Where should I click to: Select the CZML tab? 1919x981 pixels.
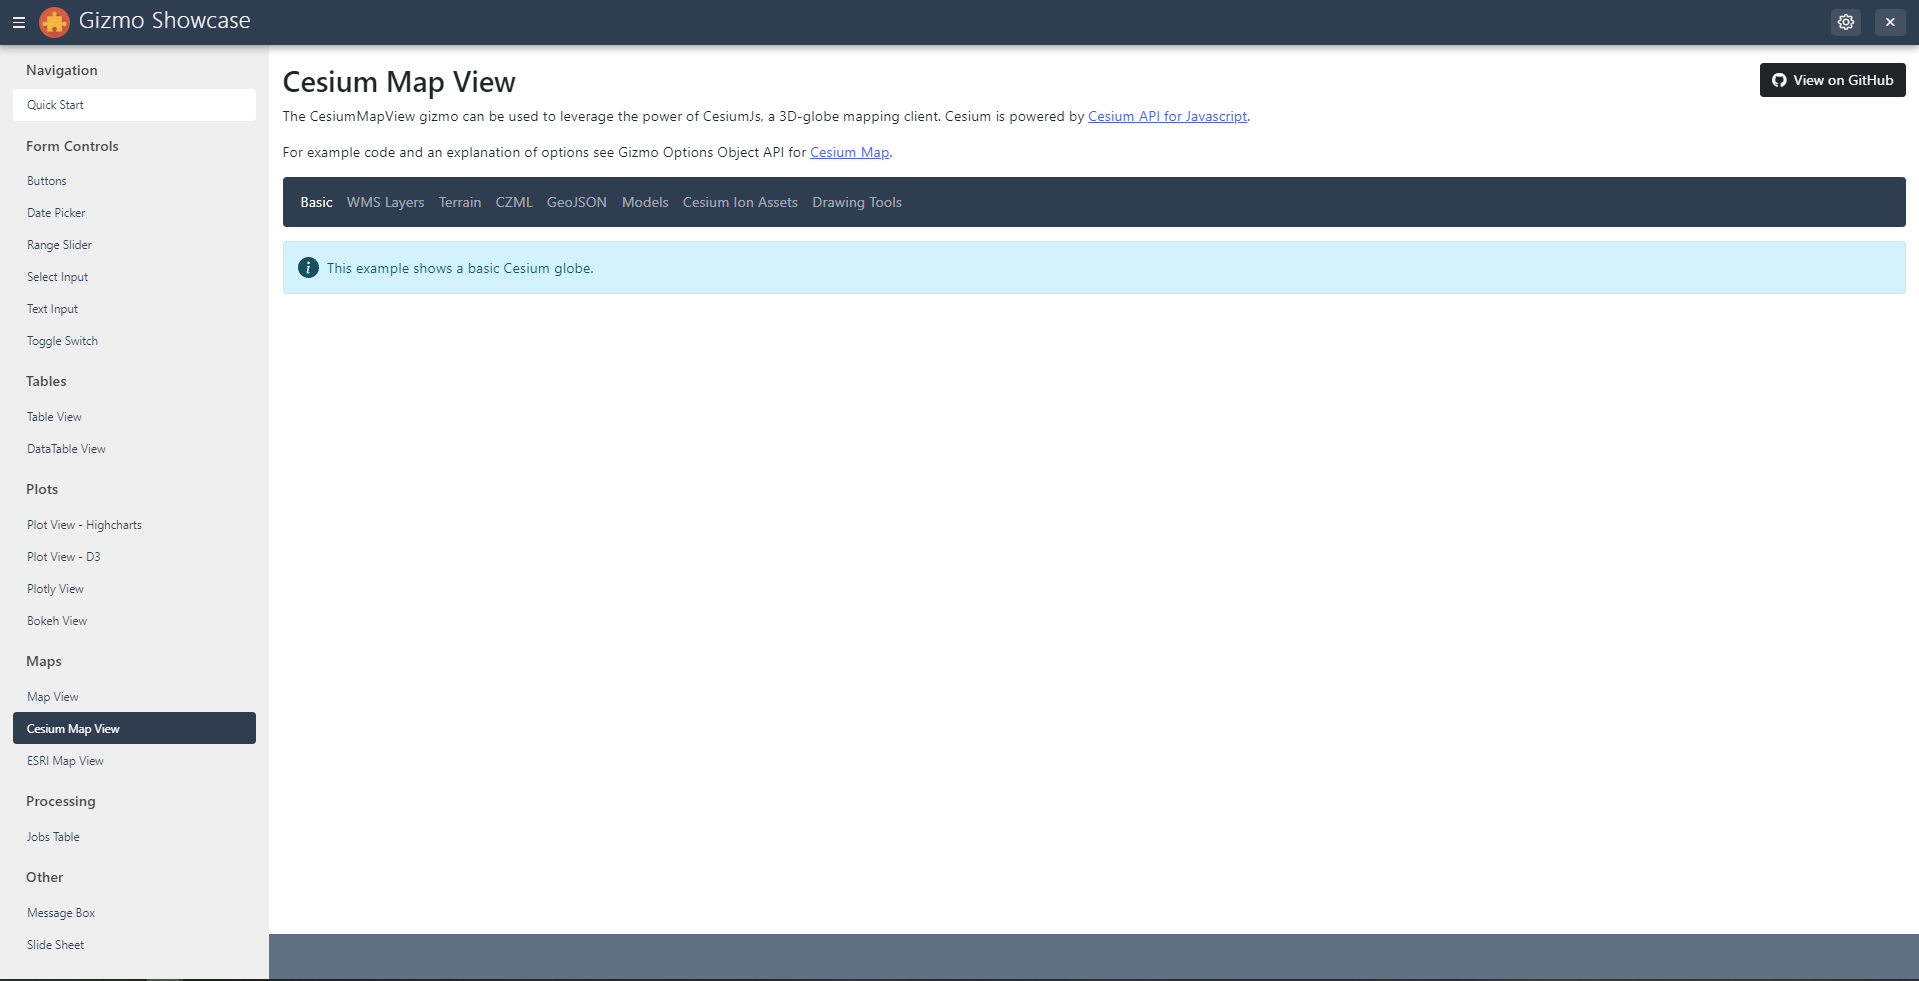(x=514, y=202)
